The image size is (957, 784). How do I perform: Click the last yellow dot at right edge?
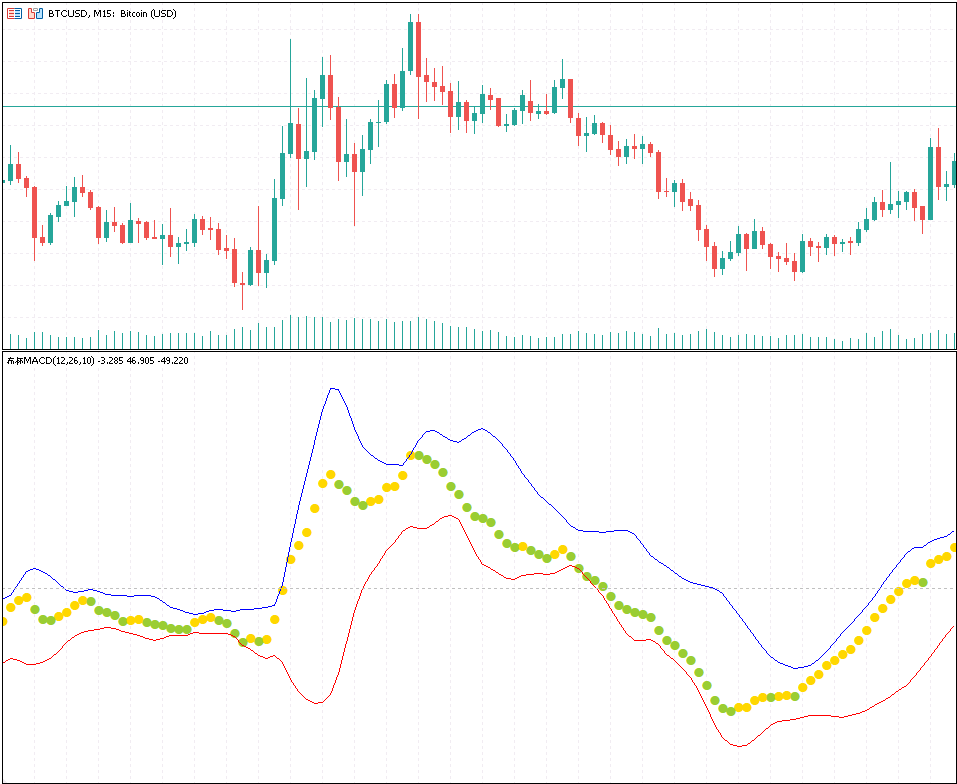[954, 548]
